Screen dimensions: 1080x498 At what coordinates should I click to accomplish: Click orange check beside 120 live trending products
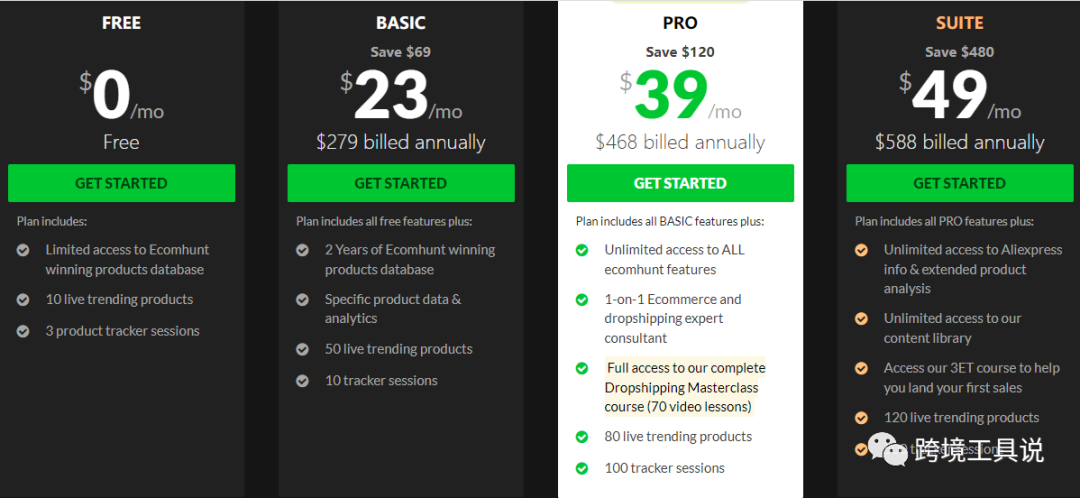tap(861, 417)
